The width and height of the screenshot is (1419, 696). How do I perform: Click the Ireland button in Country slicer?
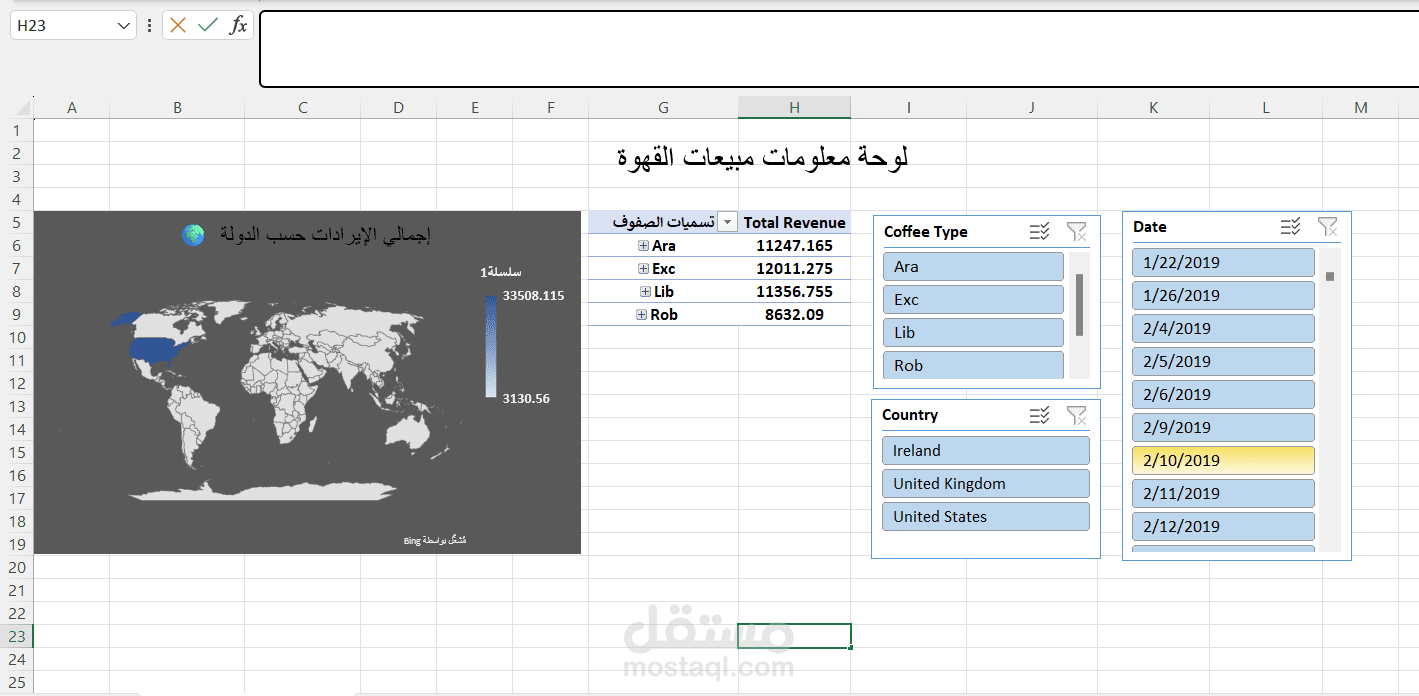[985, 450]
